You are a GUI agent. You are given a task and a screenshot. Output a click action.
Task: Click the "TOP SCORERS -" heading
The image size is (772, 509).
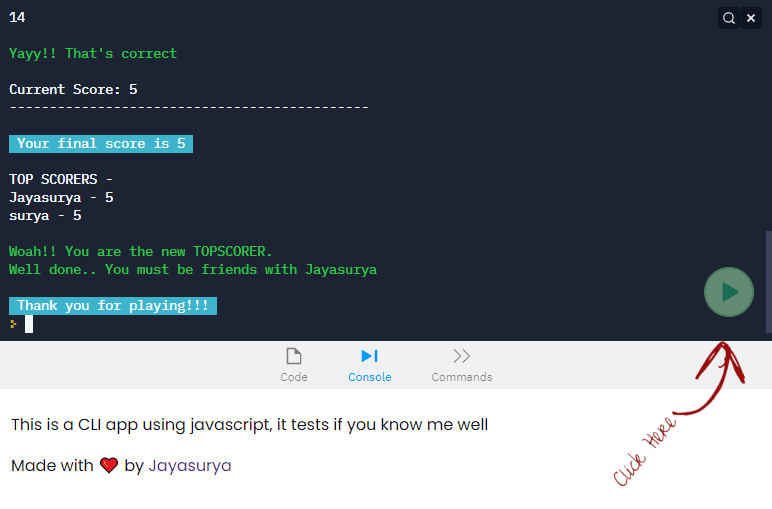click(61, 180)
